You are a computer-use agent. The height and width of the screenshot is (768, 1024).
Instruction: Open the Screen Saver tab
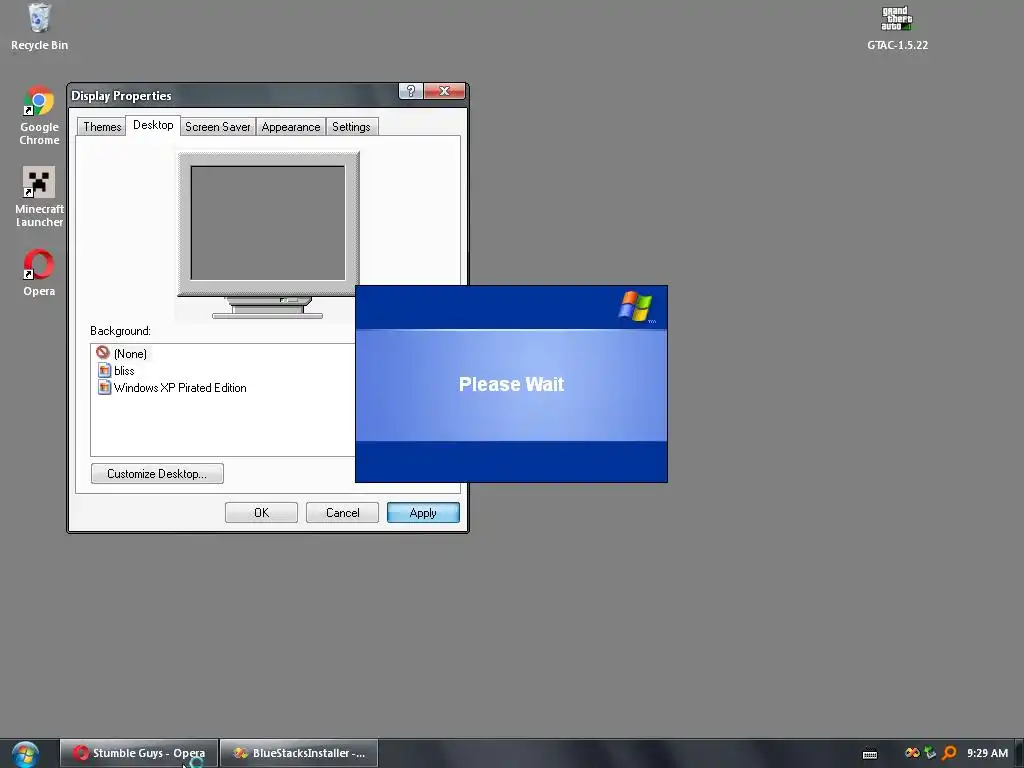pyautogui.click(x=217, y=127)
